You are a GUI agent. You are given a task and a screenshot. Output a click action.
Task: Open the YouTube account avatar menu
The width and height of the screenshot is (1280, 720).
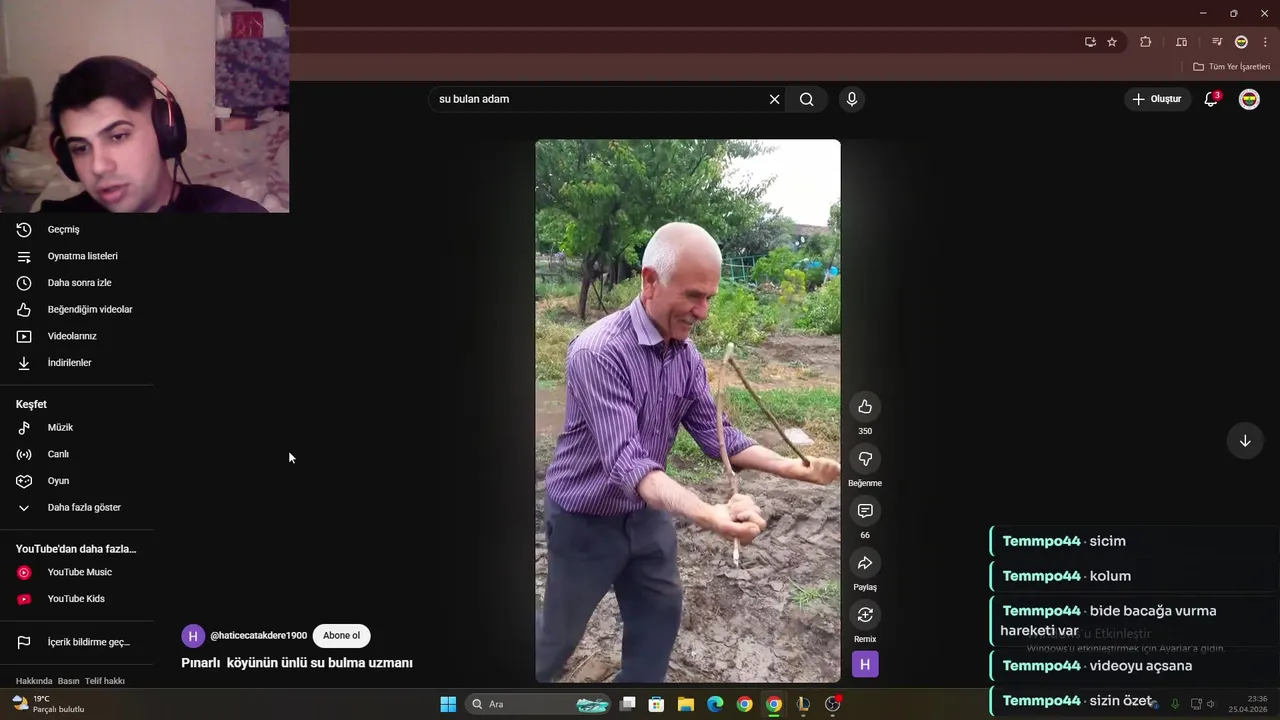click(x=1249, y=99)
